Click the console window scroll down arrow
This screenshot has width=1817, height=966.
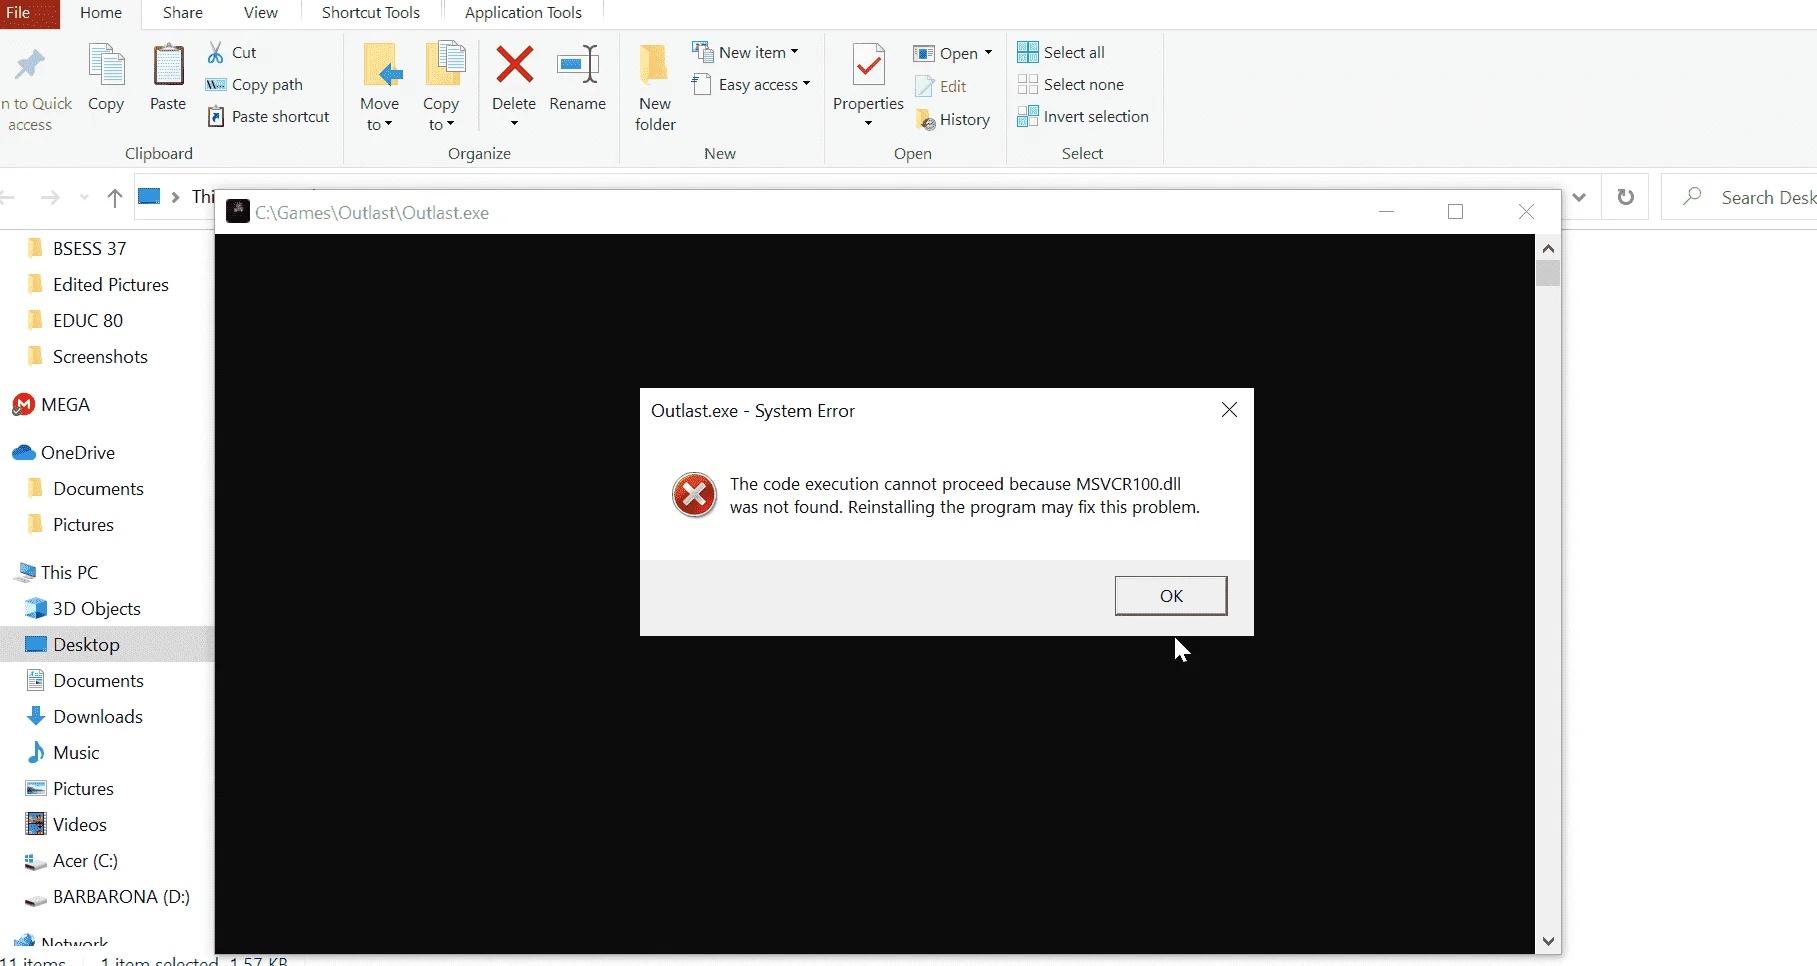pyautogui.click(x=1548, y=941)
